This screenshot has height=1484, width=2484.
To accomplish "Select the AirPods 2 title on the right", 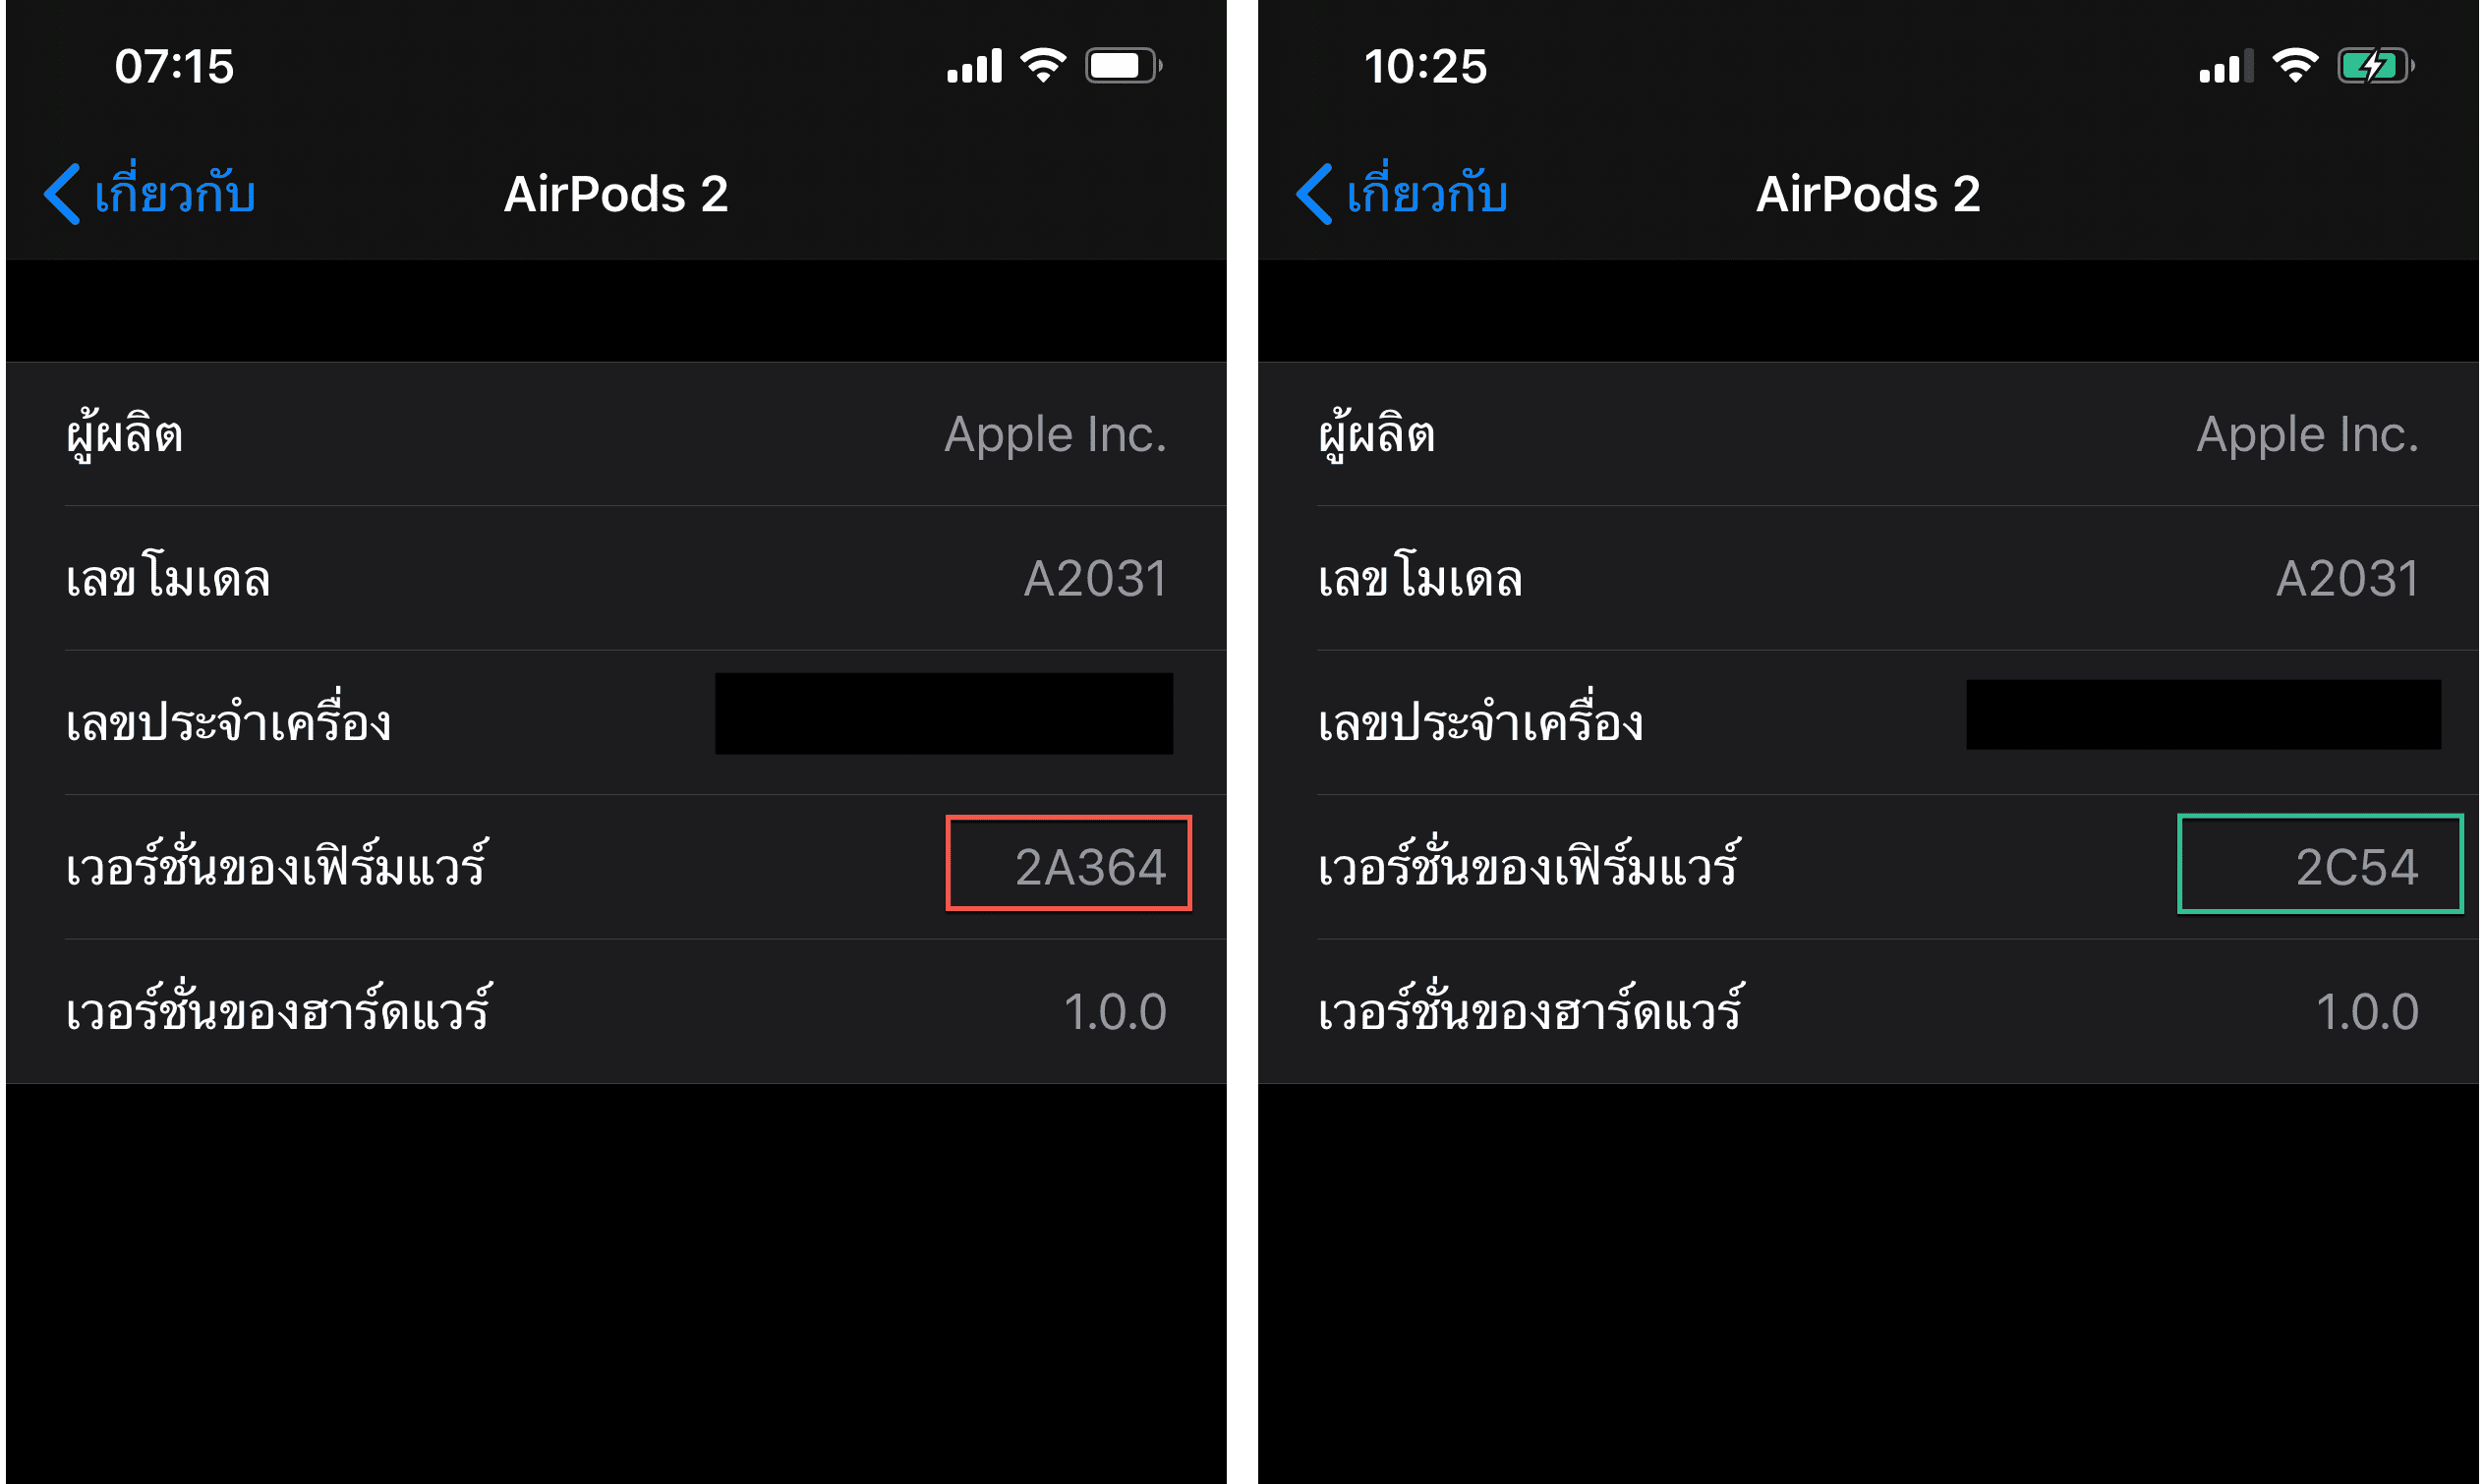I will pos(1868,194).
